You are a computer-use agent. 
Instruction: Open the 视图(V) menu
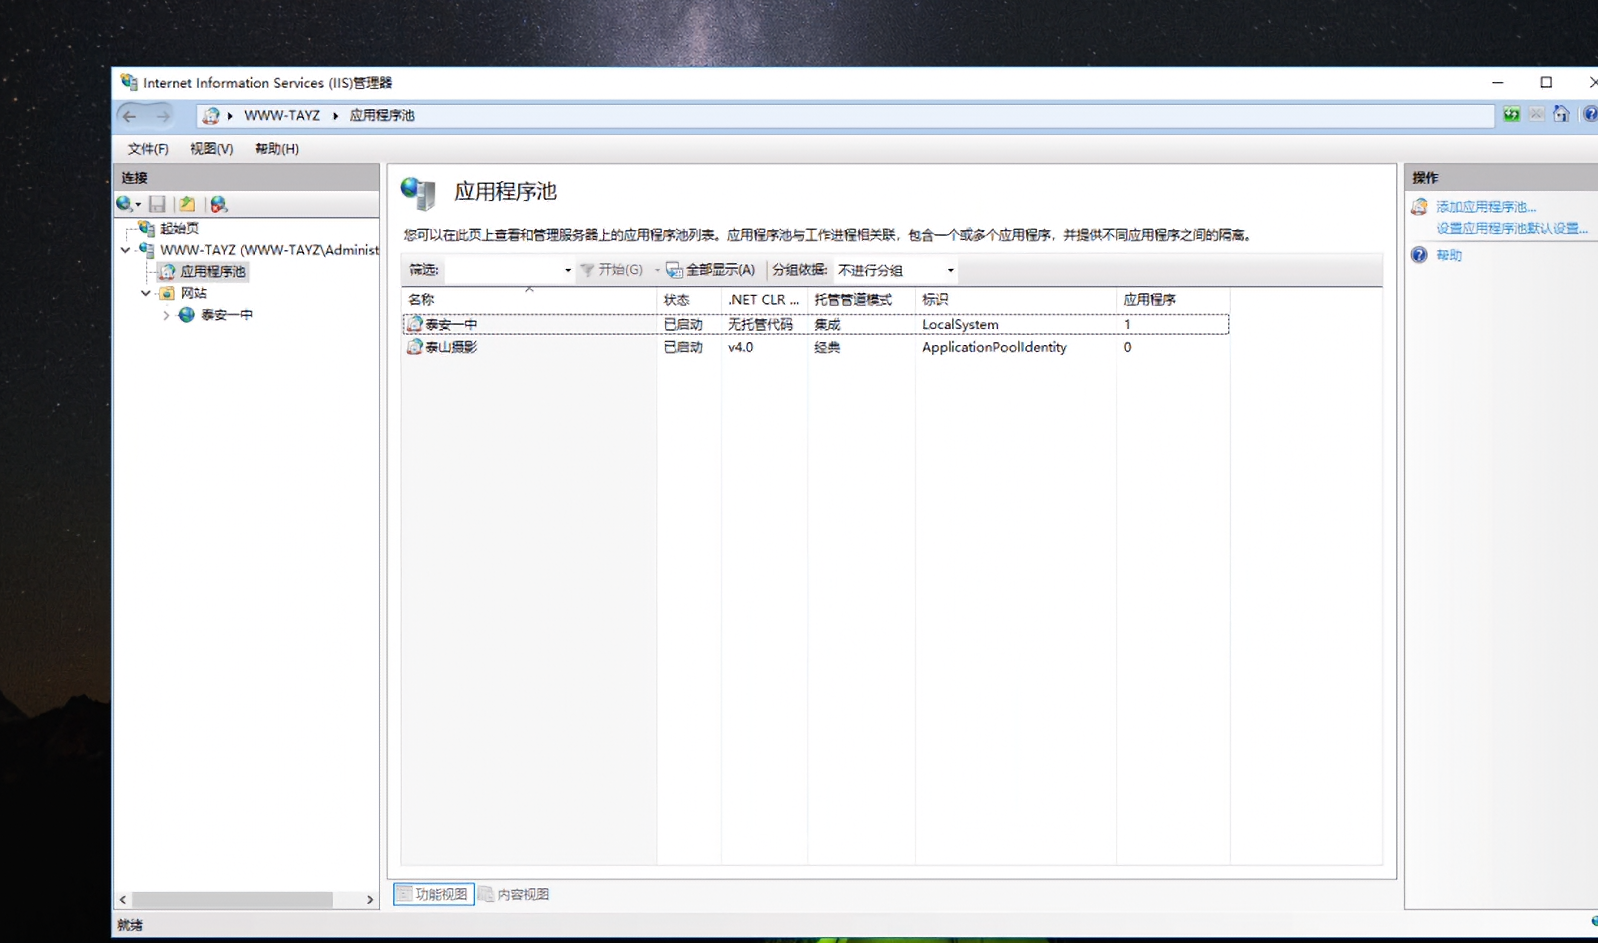pos(212,149)
